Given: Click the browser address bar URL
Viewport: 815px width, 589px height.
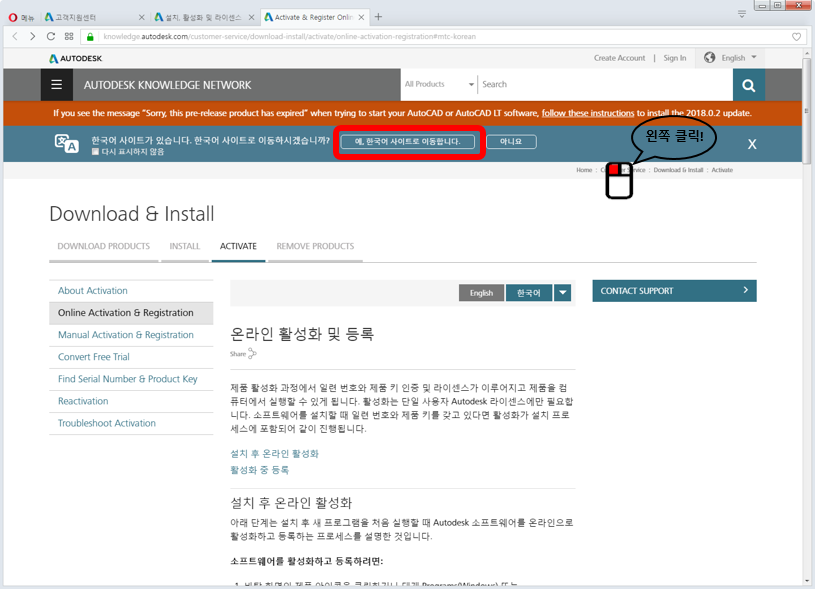Looking at the screenshot, I should click(290, 37).
